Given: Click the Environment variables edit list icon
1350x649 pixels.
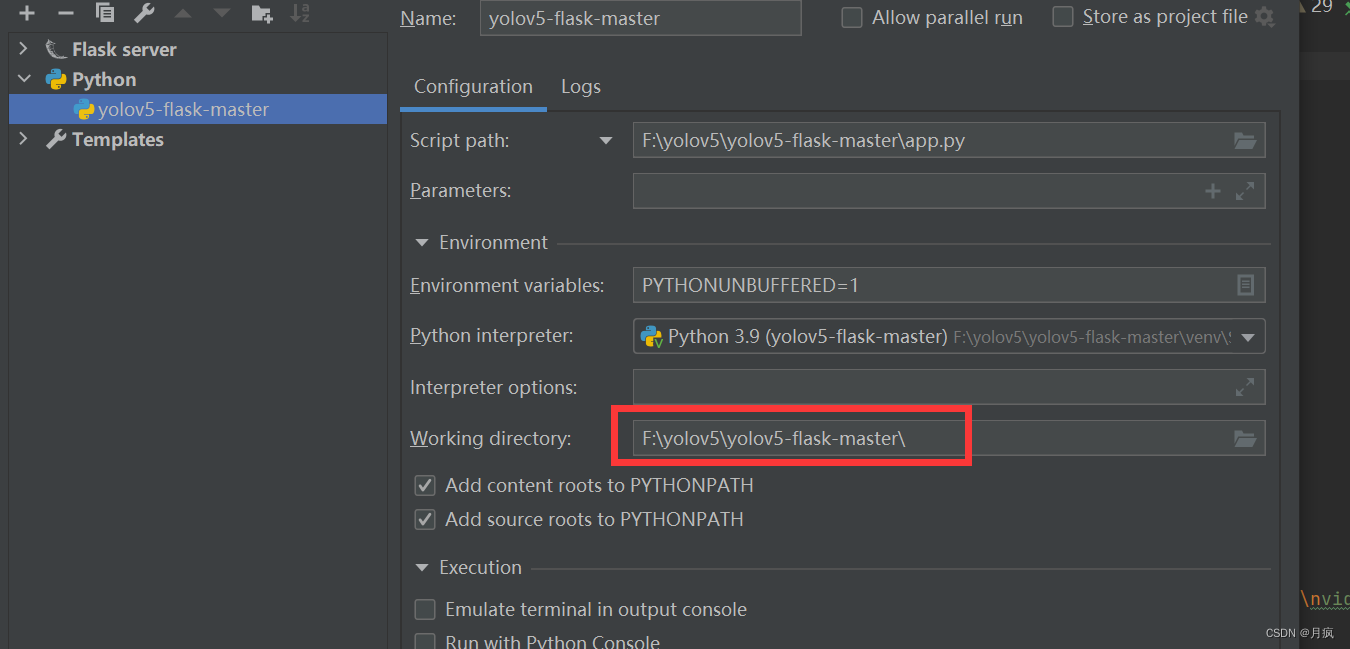Looking at the screenshot, I should pyautogui.click(x=1245, y=286).
